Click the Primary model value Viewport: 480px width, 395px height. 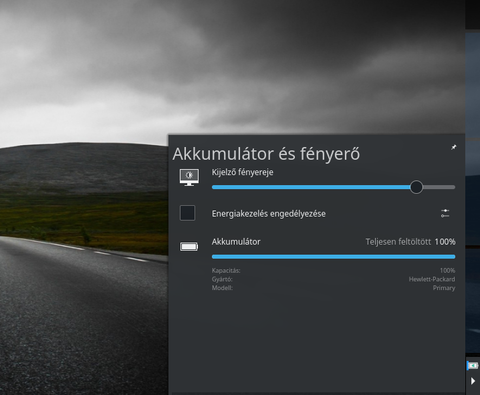click(444, 288)
